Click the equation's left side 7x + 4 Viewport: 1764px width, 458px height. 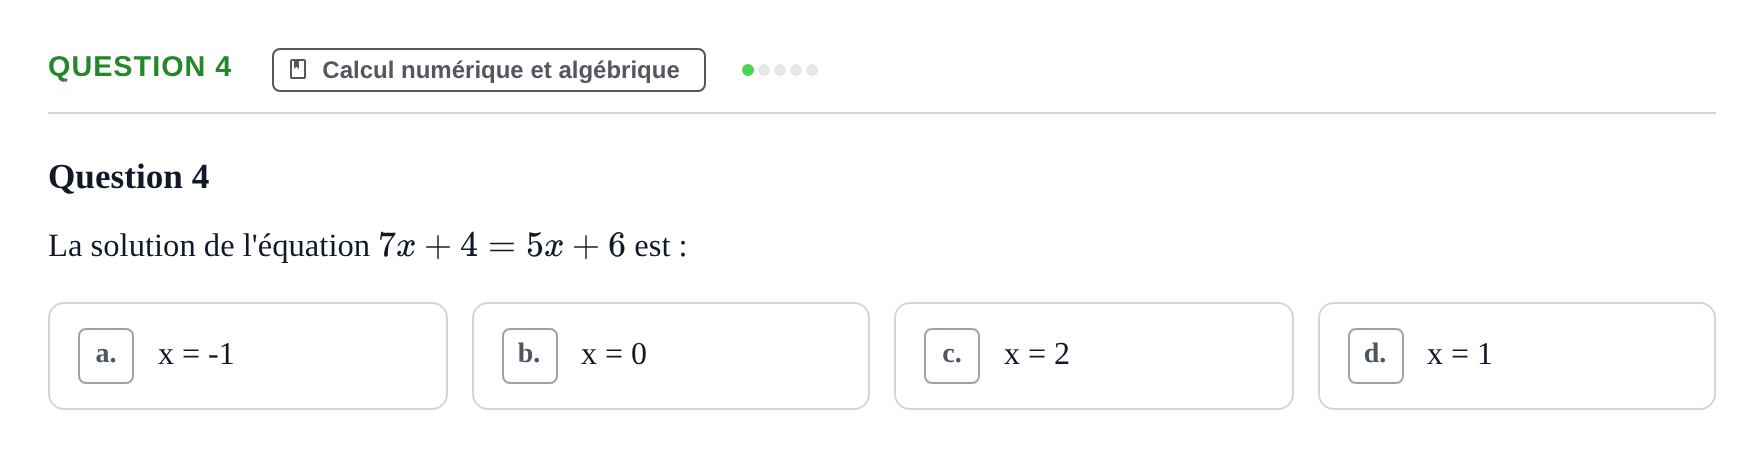tap(428, 246)
